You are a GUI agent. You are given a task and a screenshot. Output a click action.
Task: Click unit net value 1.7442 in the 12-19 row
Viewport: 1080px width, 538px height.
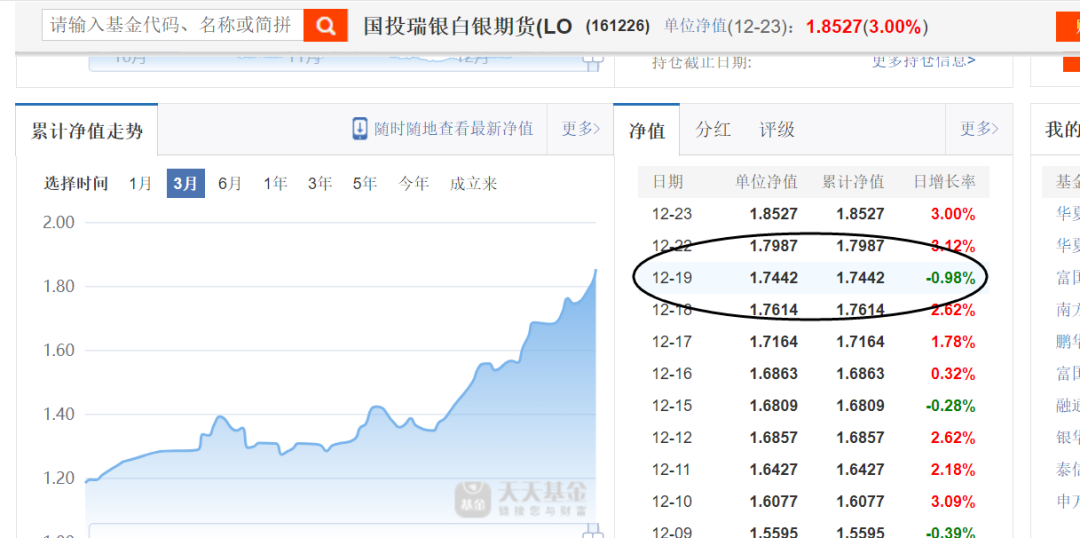773,278
